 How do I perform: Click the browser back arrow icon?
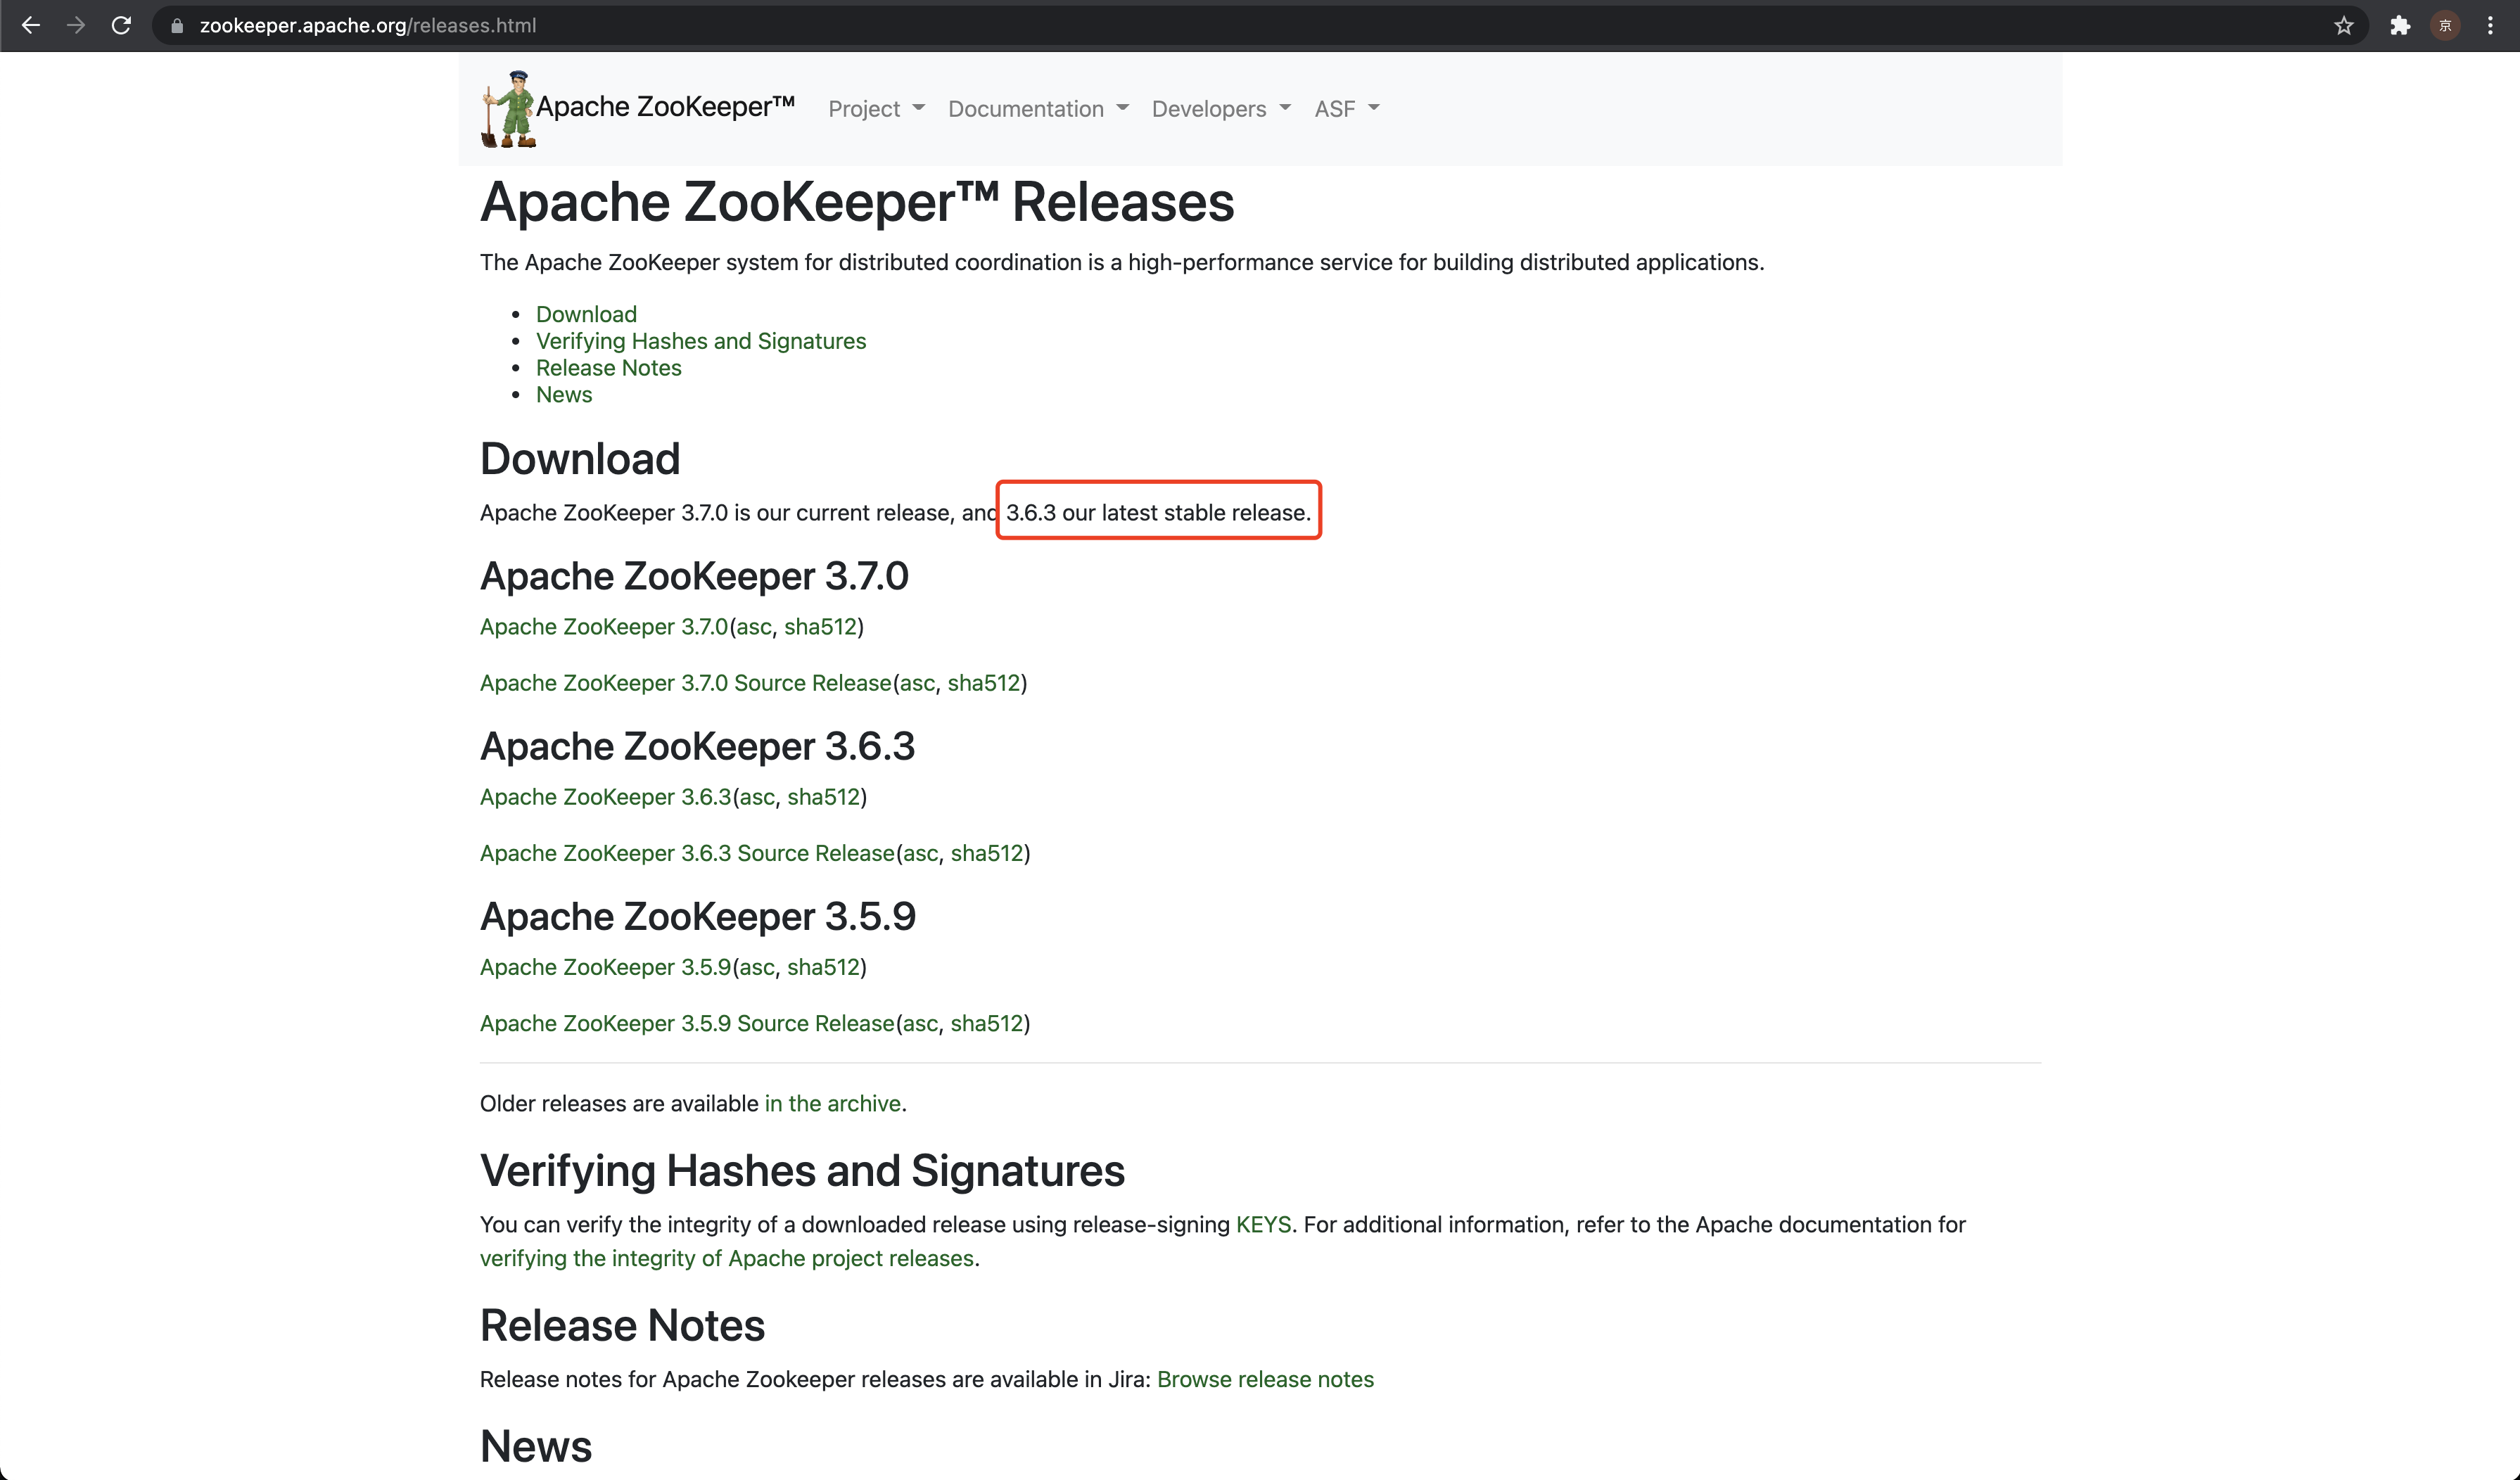(30, 25)
